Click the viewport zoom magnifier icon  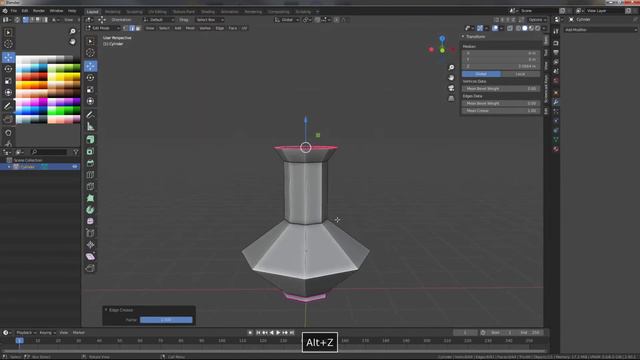tap(451, 67)
